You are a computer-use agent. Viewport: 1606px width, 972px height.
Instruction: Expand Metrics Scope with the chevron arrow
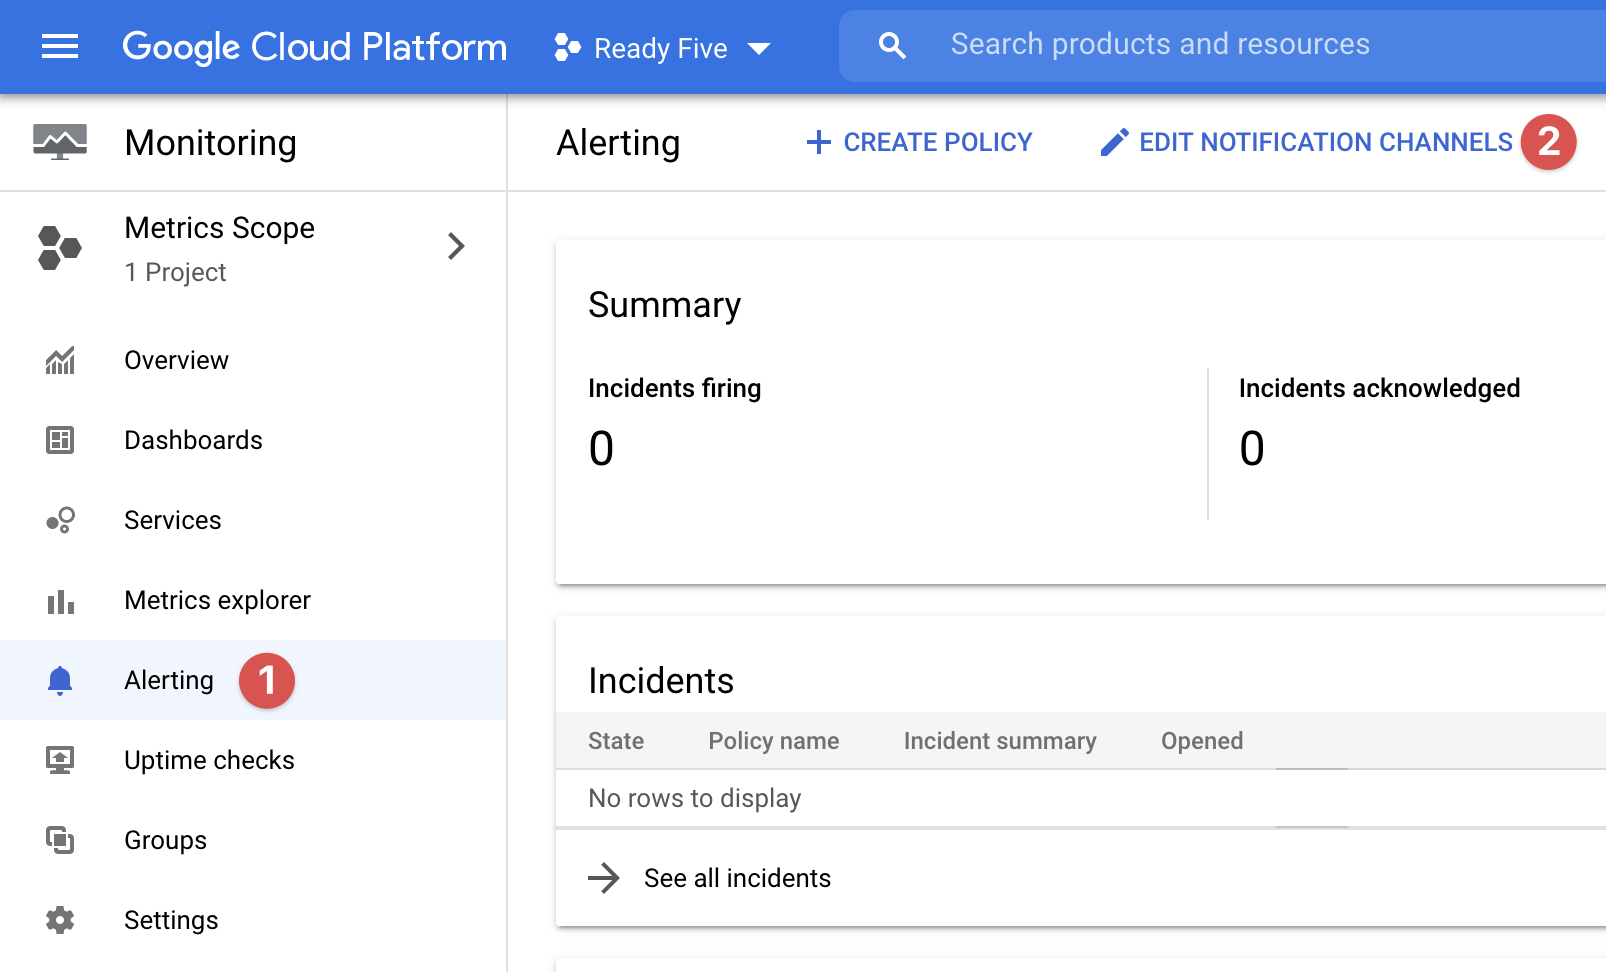tap(456, 246)
